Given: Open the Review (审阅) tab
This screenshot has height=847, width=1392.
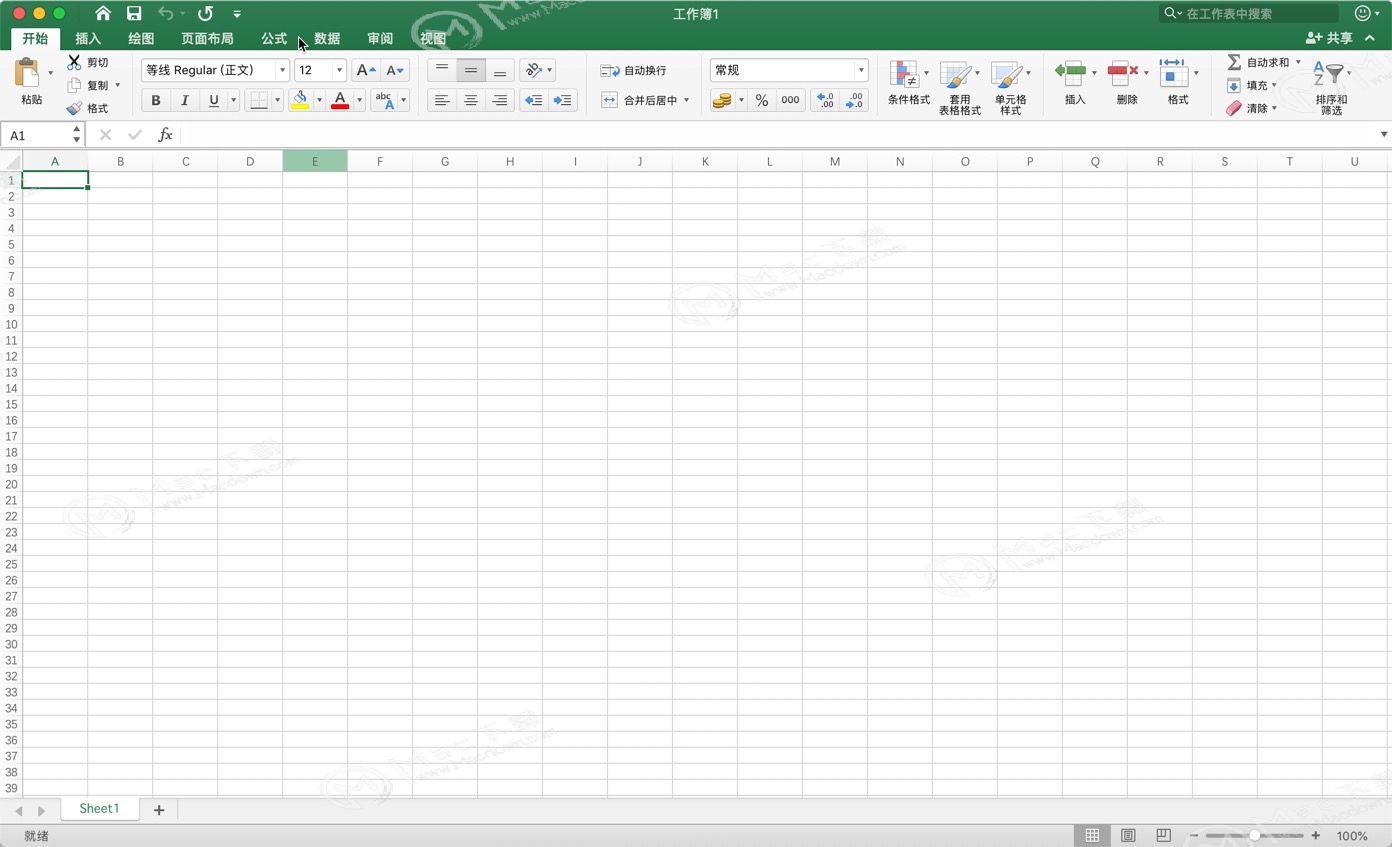Looking at the screenshot, I should 380,38.
